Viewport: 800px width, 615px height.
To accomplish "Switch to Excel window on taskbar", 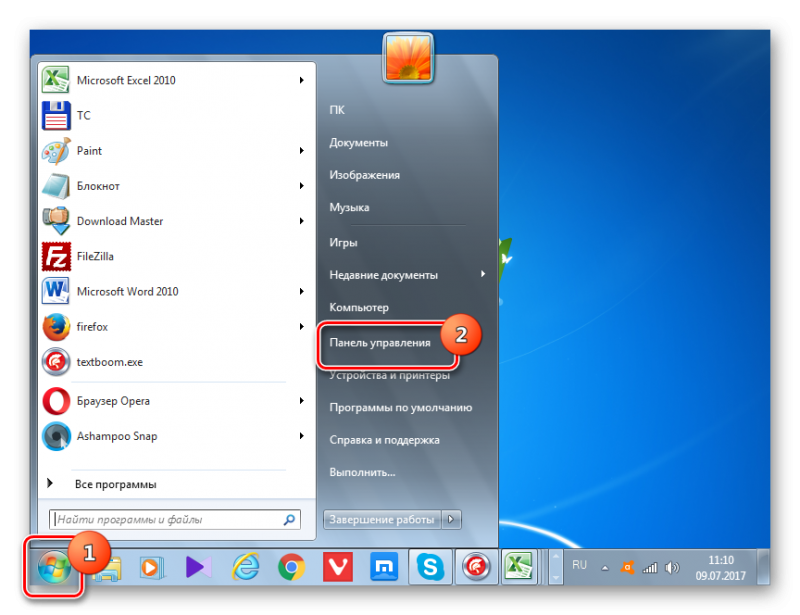I will 519,568.
